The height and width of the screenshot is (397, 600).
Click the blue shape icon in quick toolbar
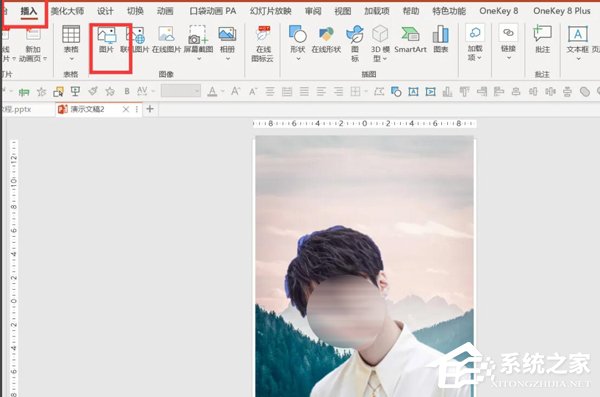click(396, 91)
